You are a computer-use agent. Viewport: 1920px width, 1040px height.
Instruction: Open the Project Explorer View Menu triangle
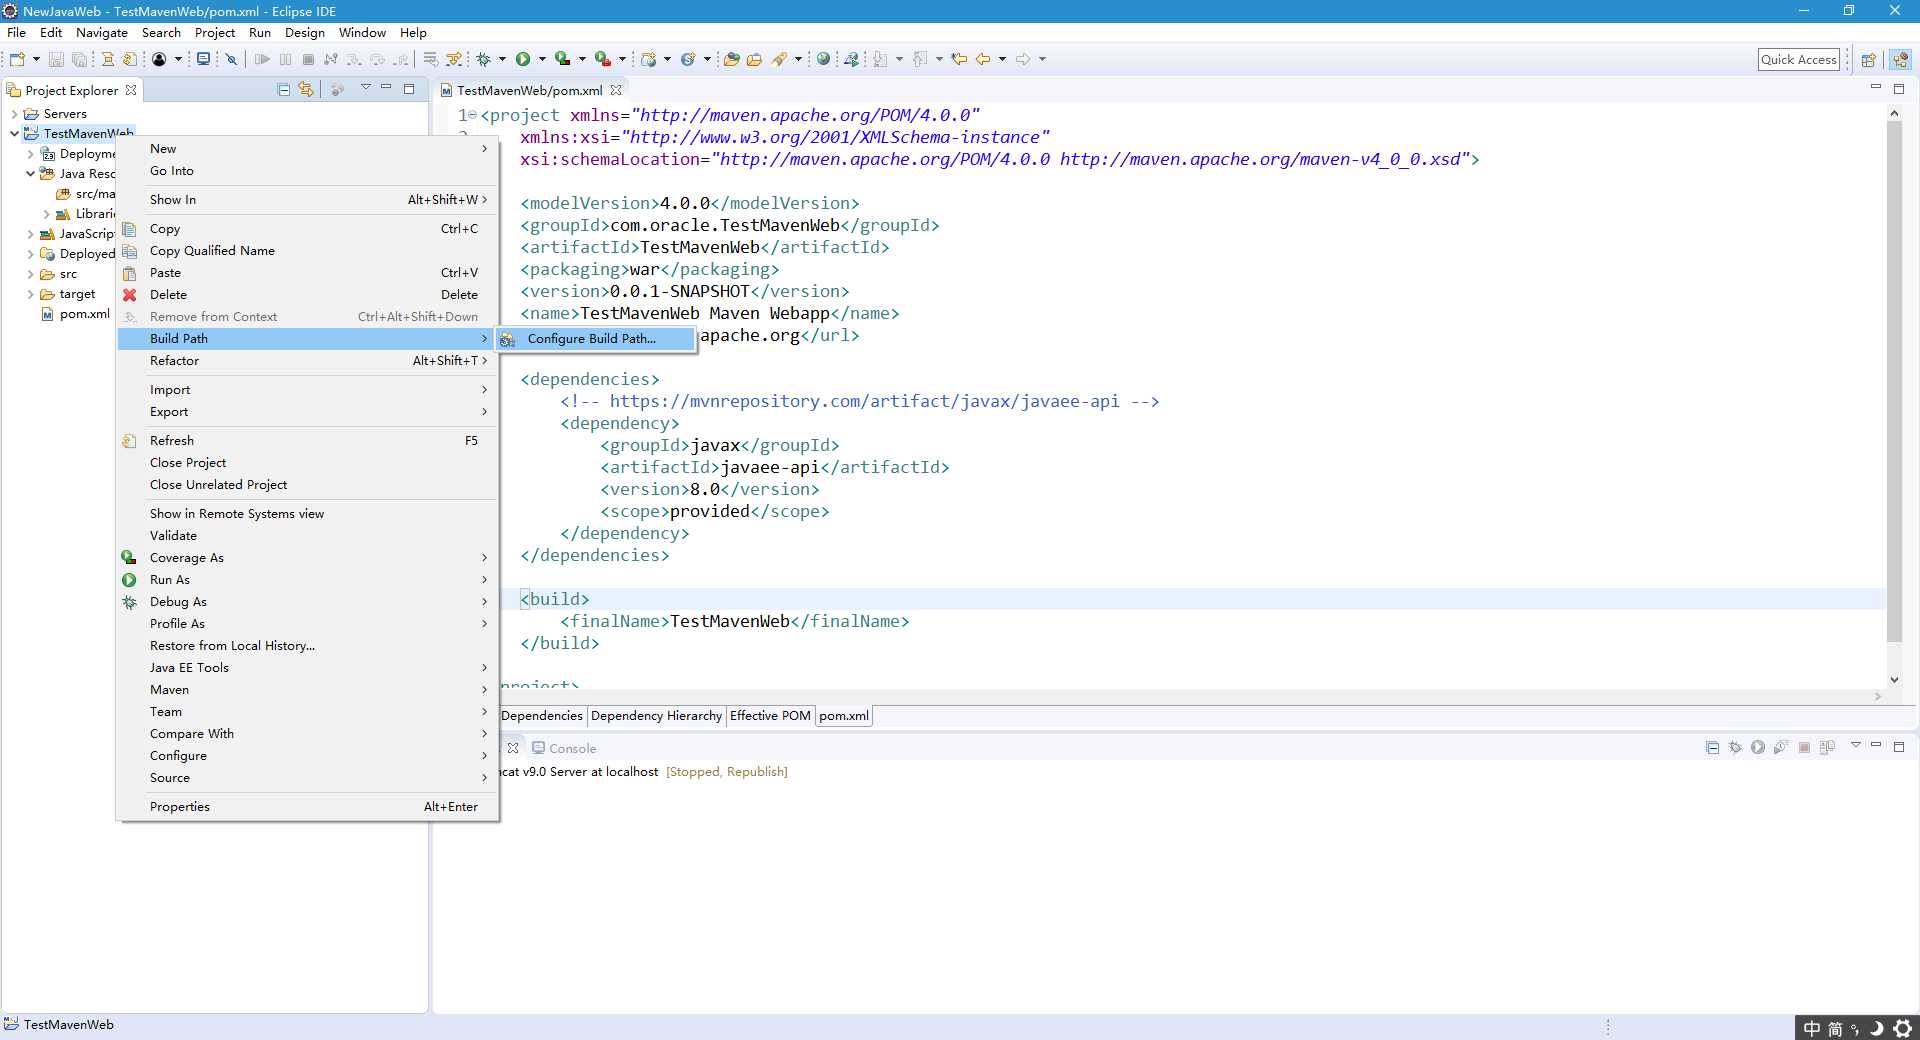[365, 88]
